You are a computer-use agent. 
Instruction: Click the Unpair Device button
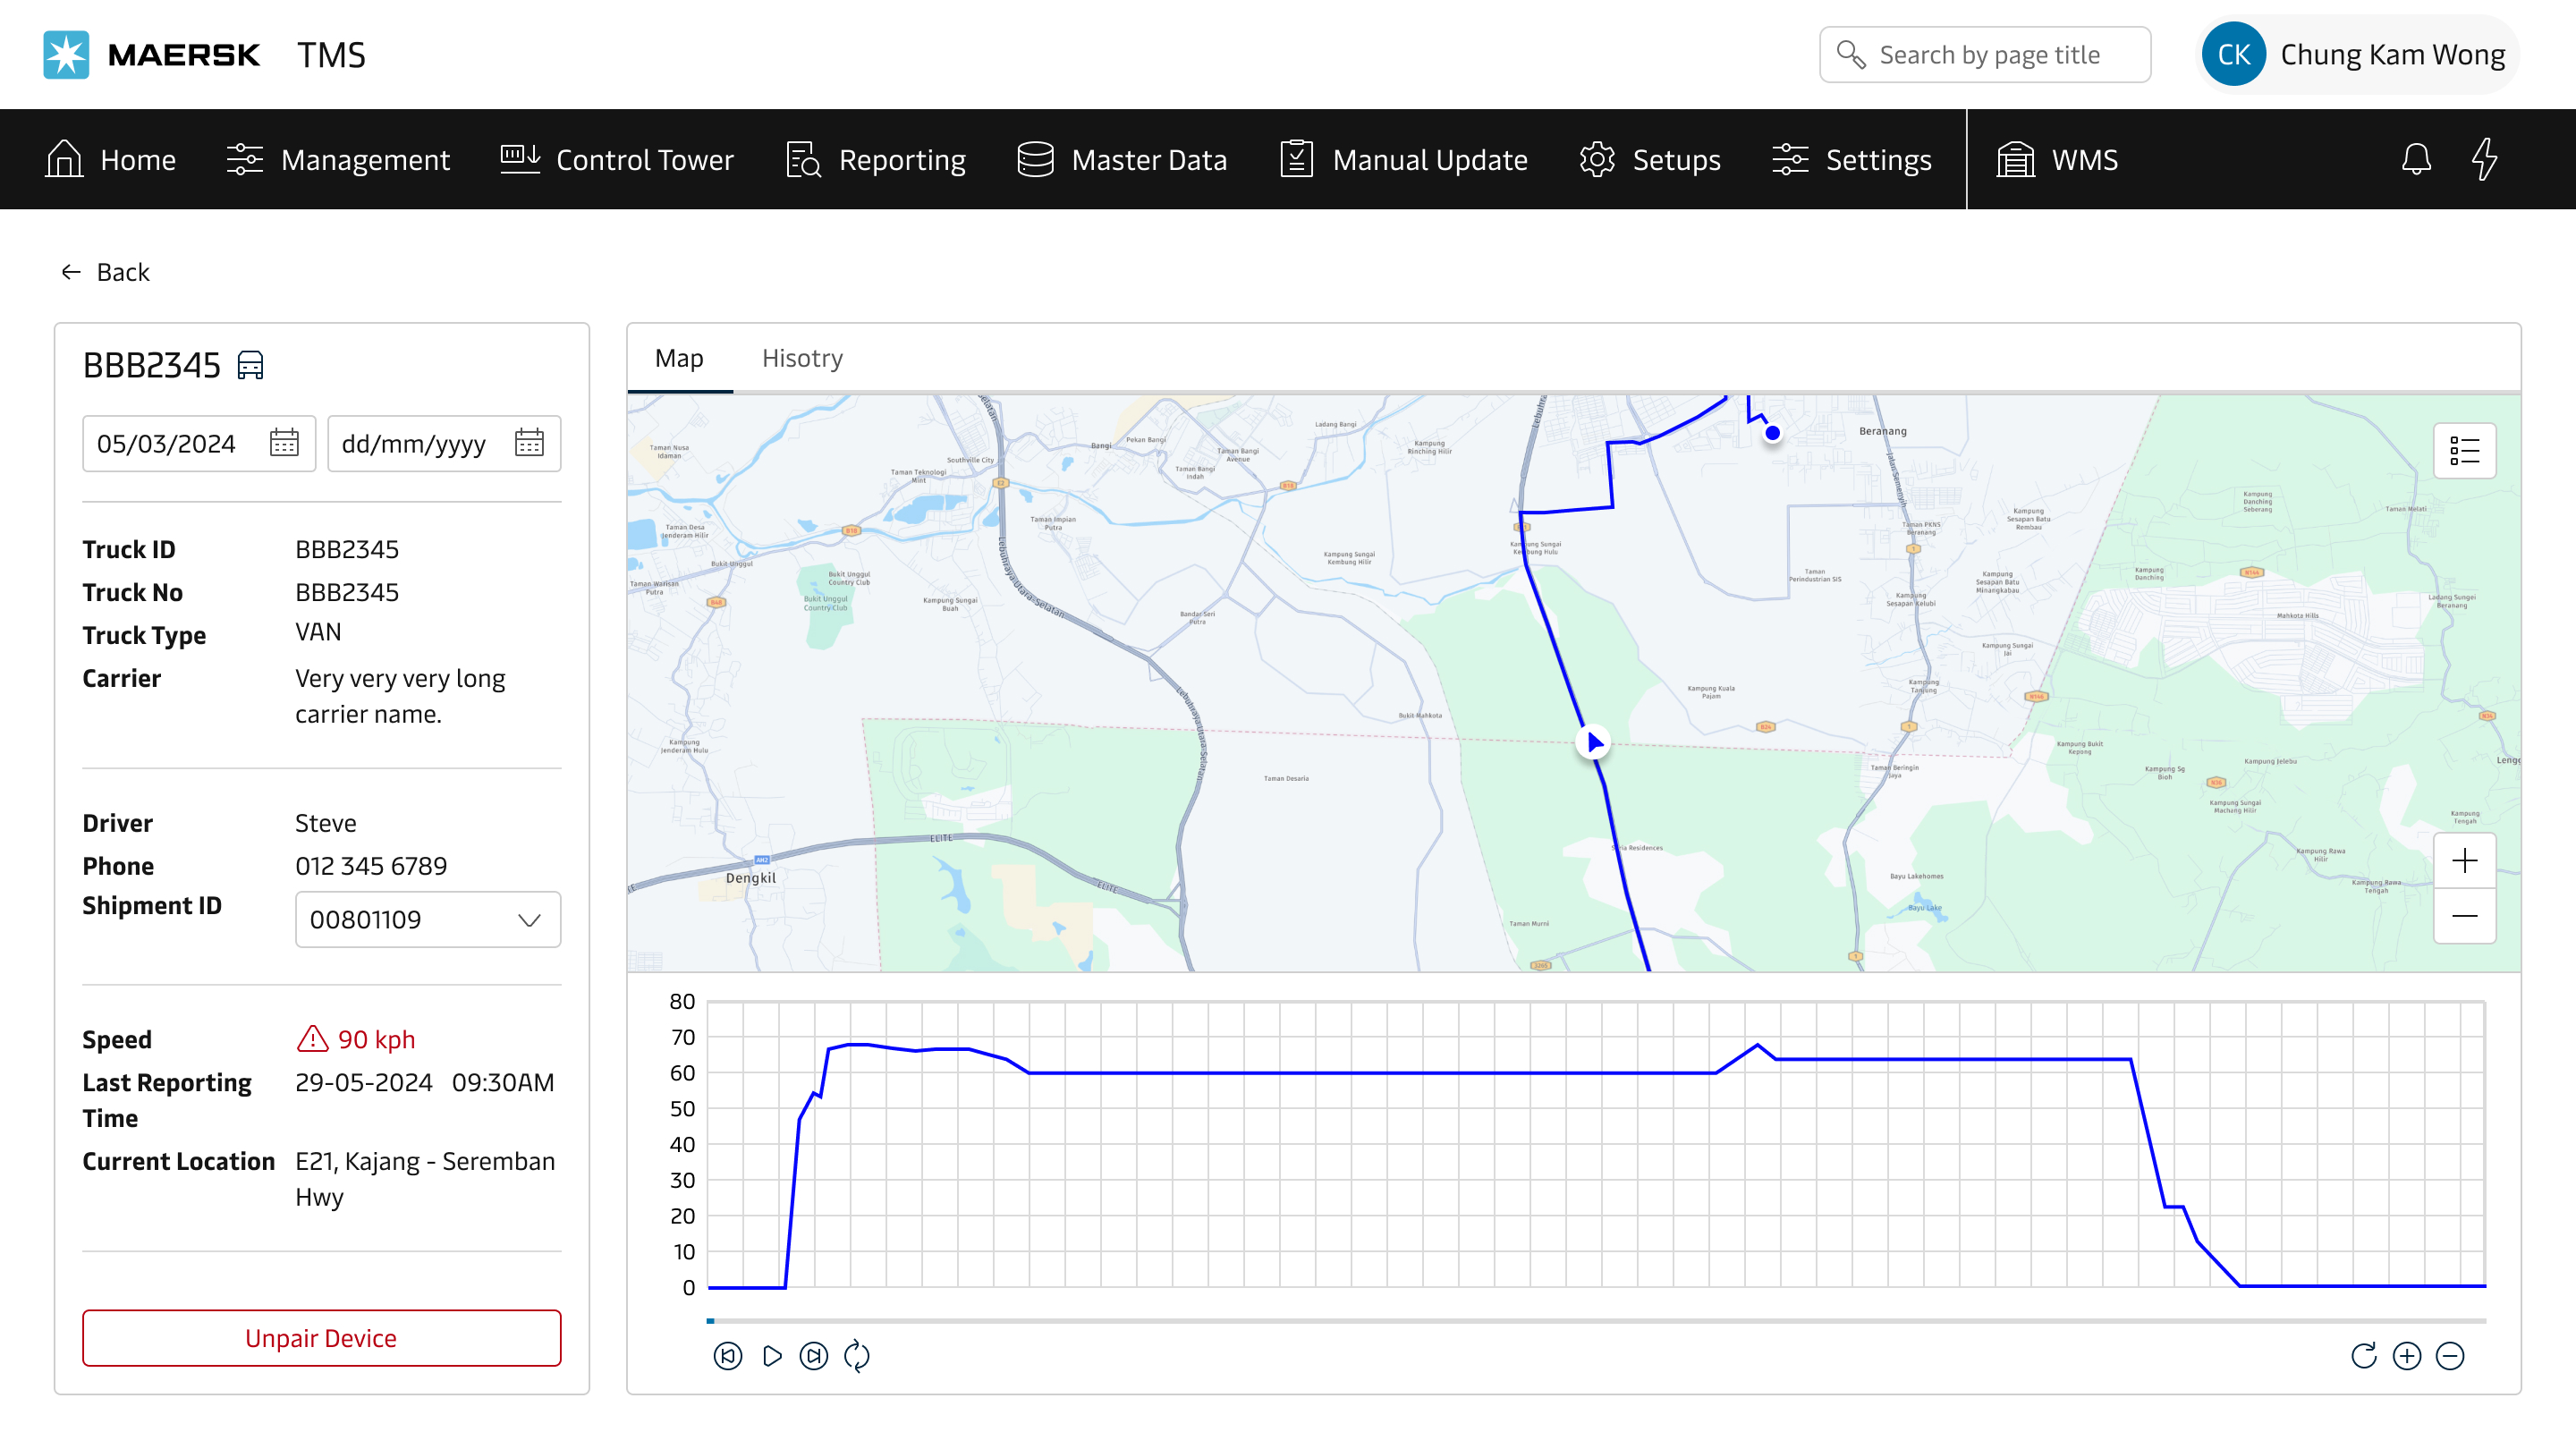pyautogui.click(x=321, y=1337)
